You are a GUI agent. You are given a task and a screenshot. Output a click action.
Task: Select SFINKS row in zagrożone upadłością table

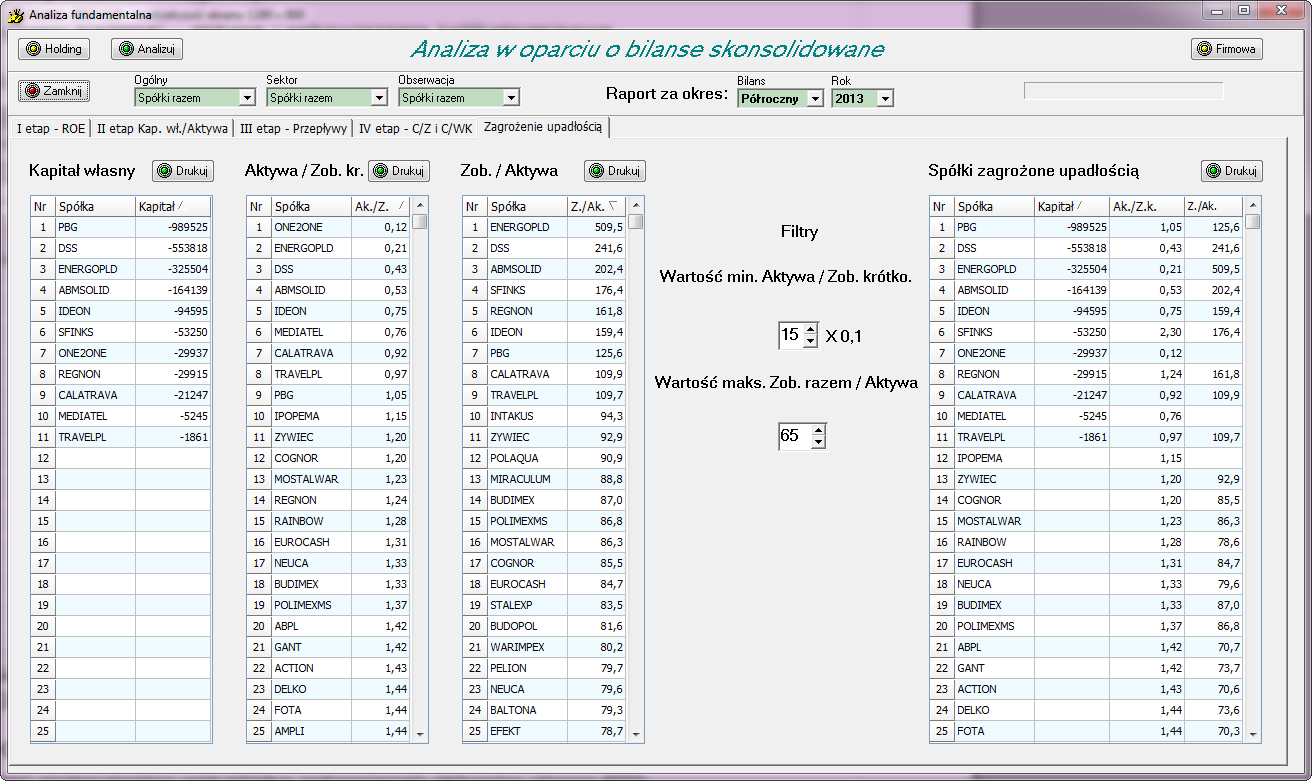pyautogui.click(x=1087, y=332)
